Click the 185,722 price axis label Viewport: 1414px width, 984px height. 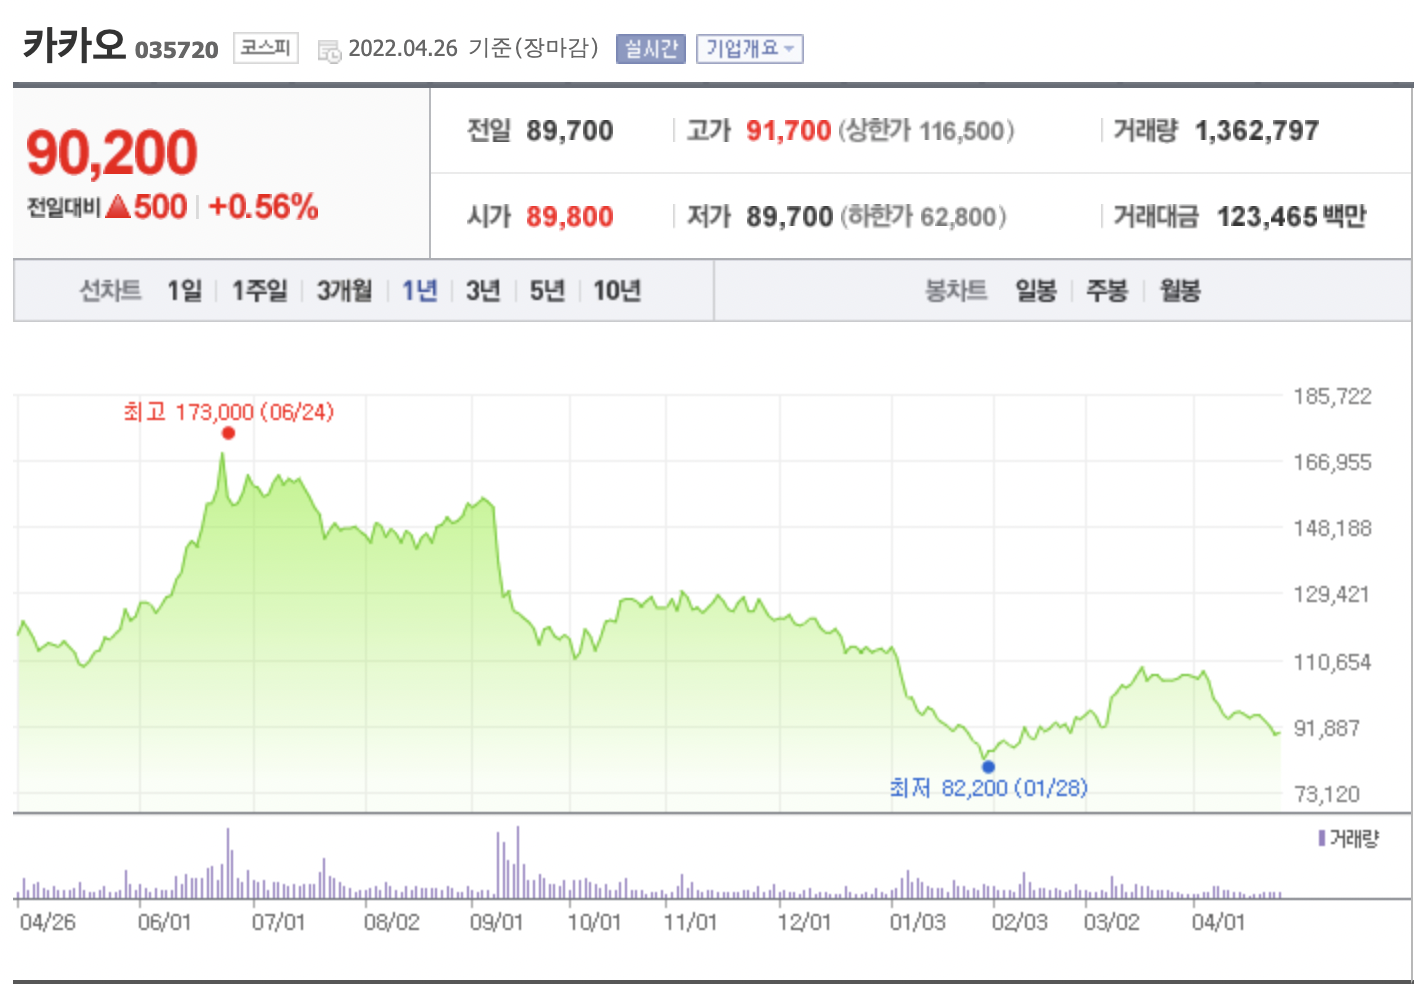coord(1333,397)
